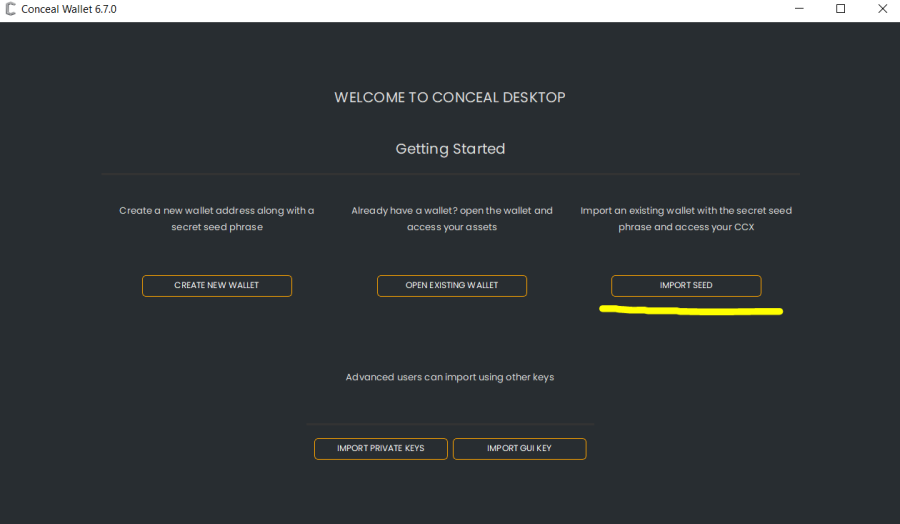Click the 'Already have a wallet?' description text

click(451, 219)
